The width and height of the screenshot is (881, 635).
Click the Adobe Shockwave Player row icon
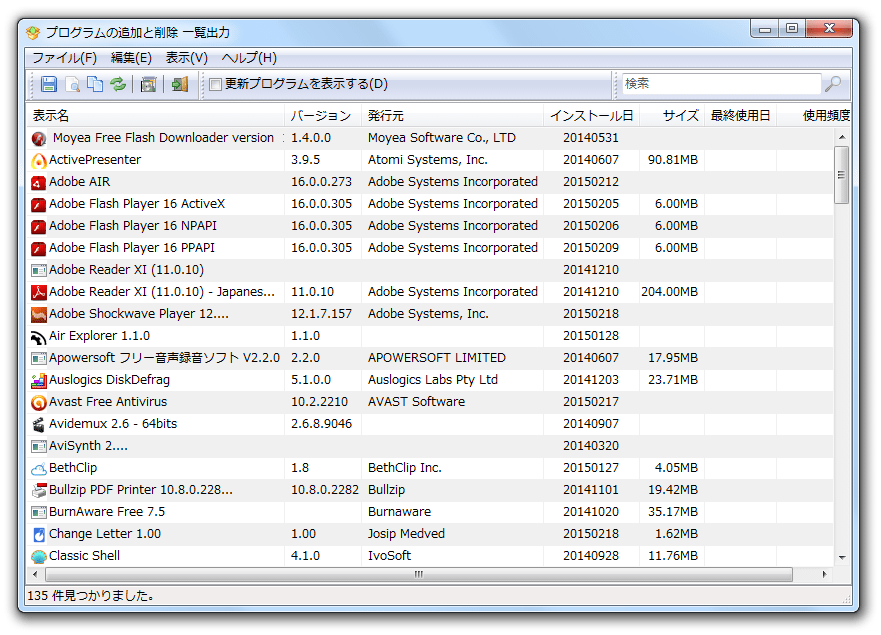point(39,315)
